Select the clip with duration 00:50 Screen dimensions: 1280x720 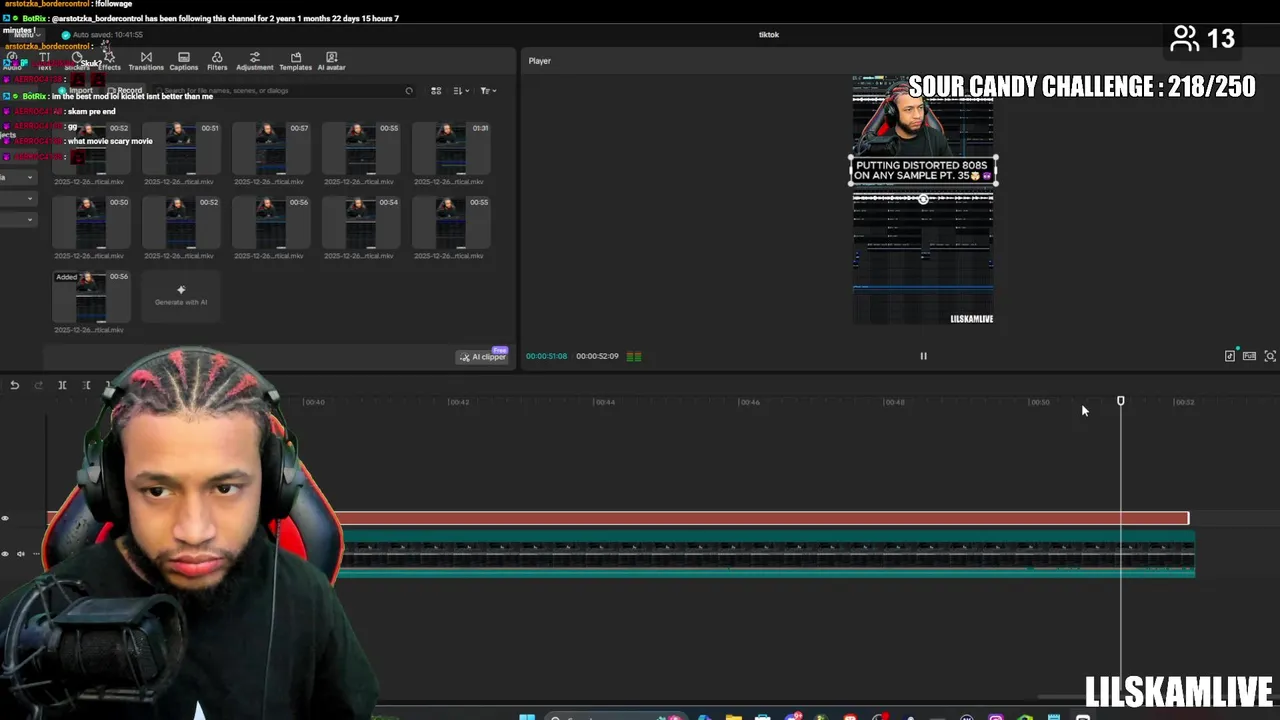[x=91, y=222]
